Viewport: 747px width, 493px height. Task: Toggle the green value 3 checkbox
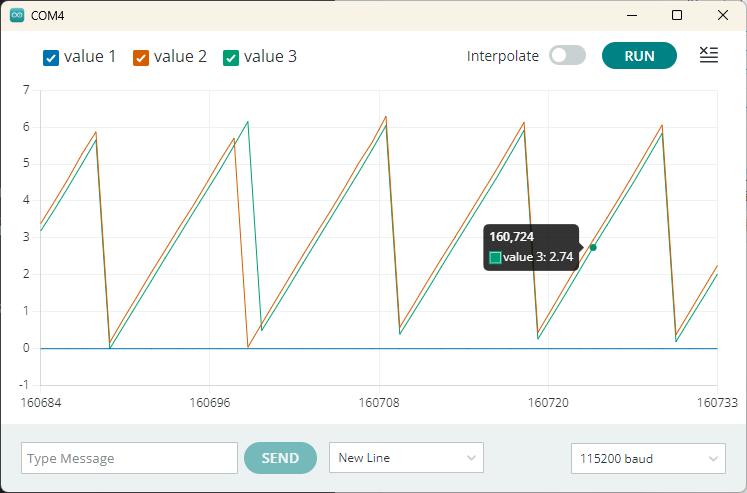pos(231,57)
